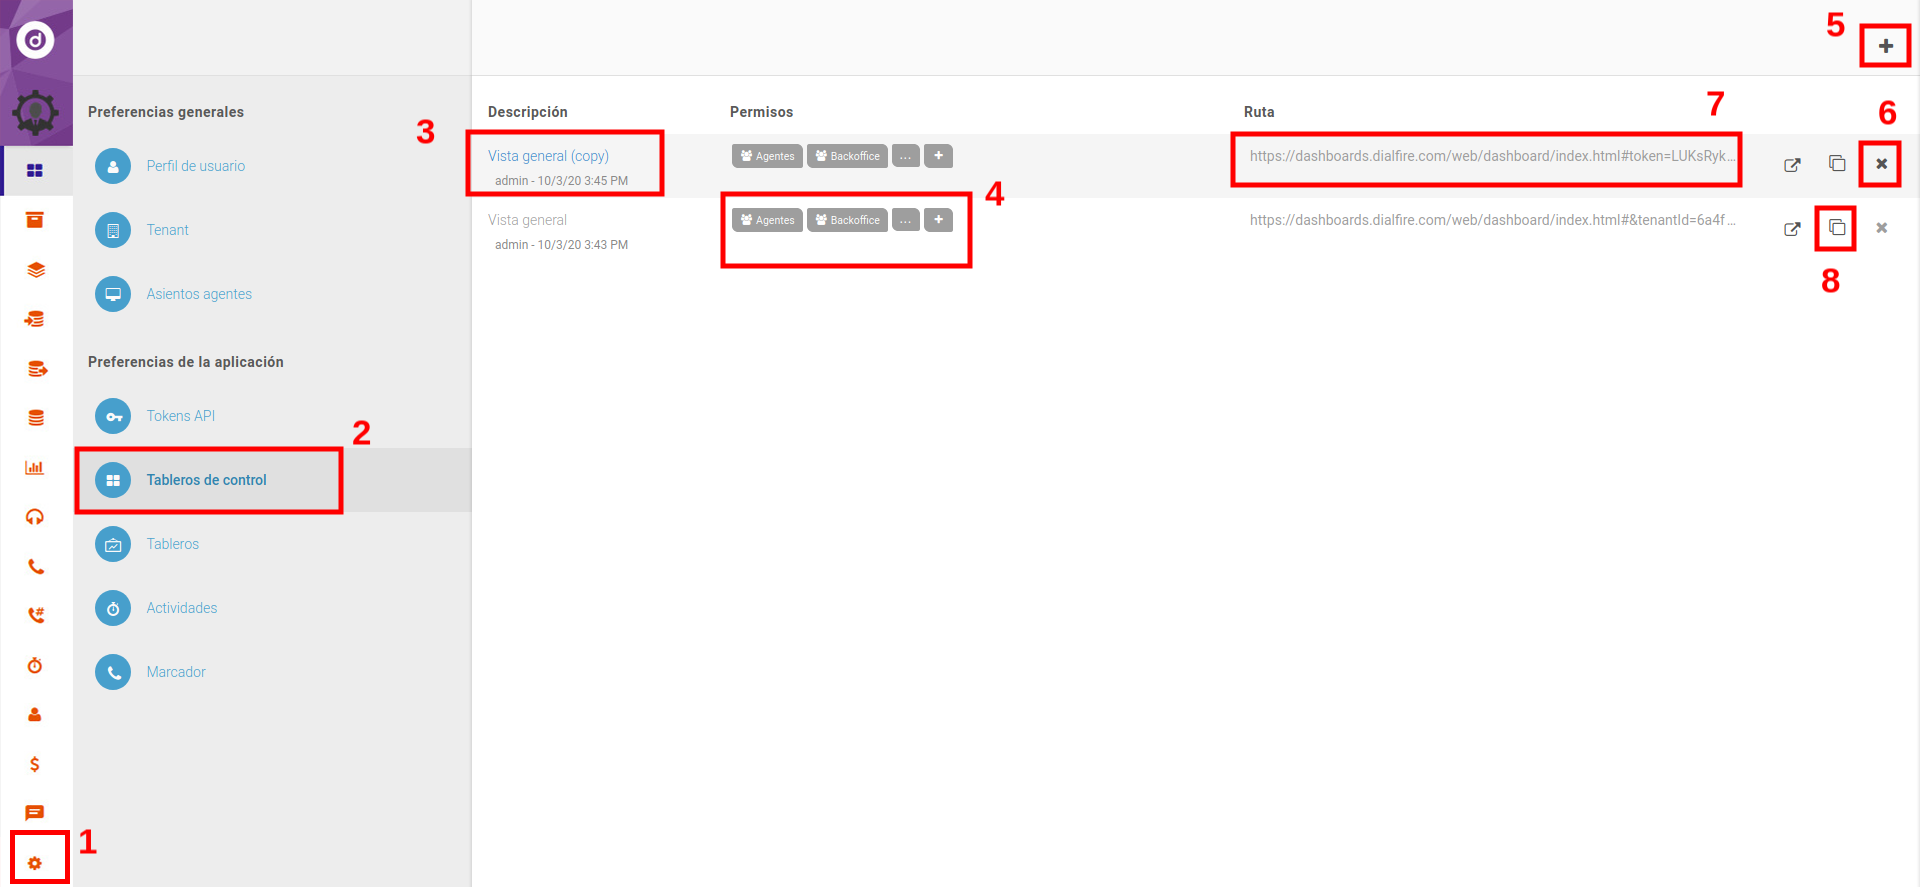
Task: Click Agentes permission tag on Vista general (copy)
Action: (767, 156)
